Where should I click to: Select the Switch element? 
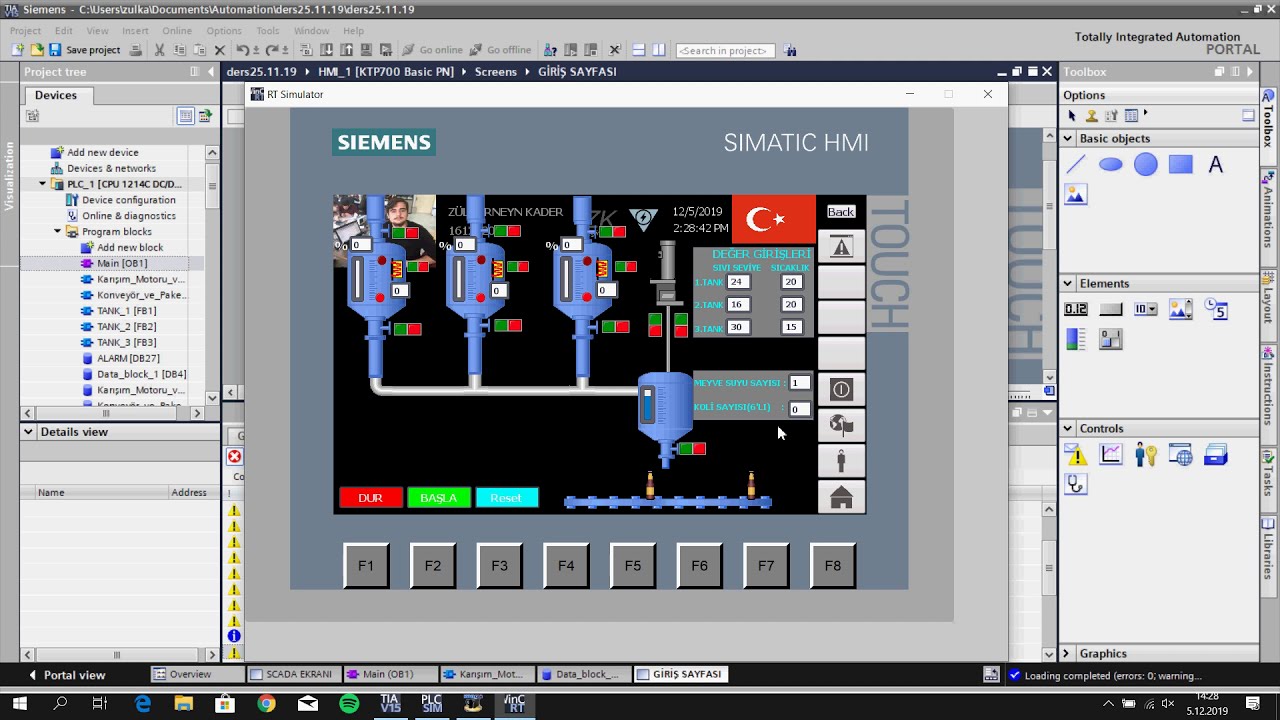[x=1111, y=340]
